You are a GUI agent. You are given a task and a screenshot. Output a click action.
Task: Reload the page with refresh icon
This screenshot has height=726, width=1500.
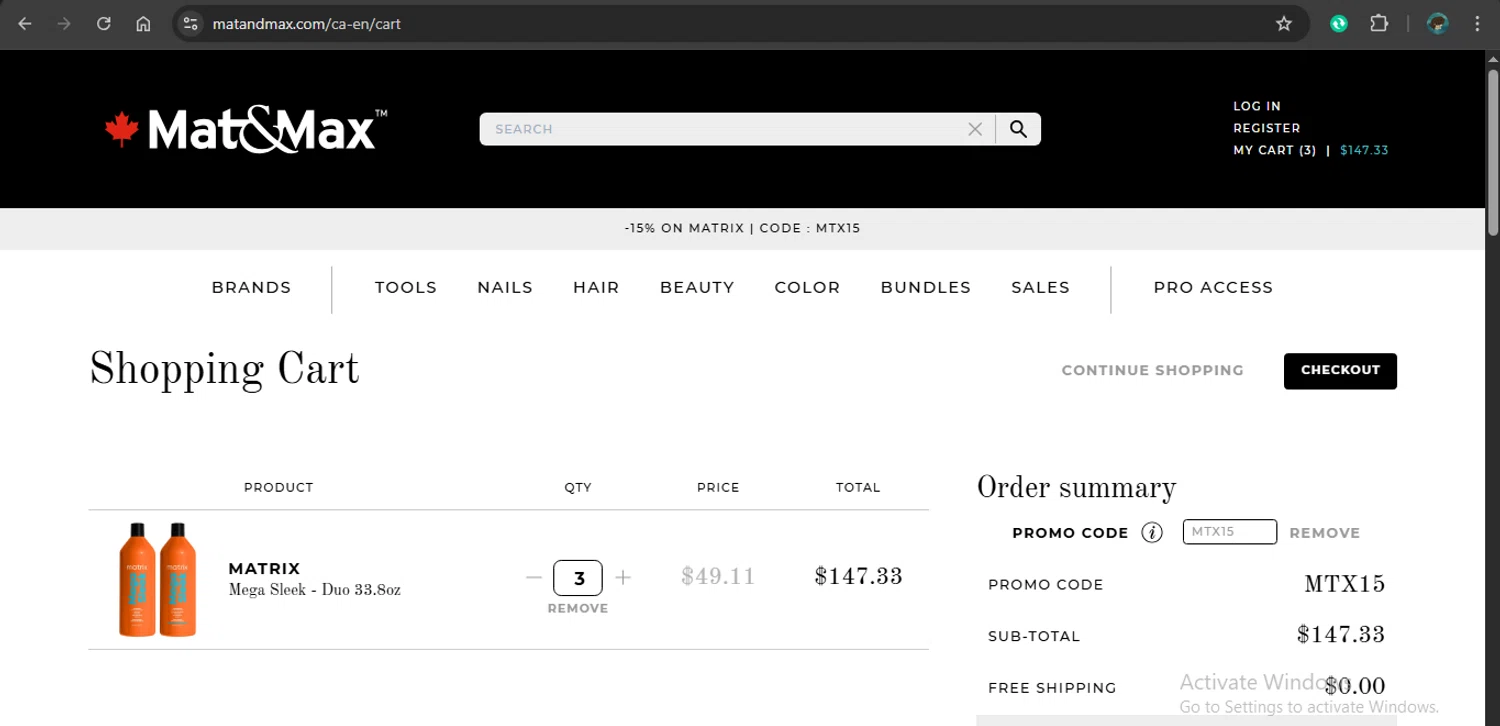(104, 24)
